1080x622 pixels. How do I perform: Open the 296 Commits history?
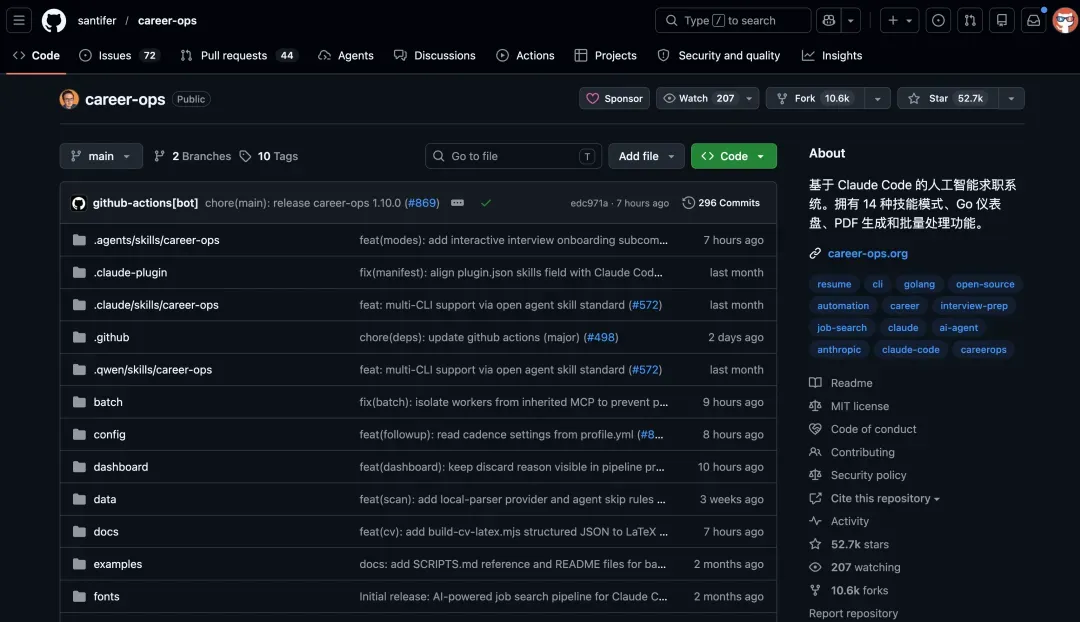point(720,203)
